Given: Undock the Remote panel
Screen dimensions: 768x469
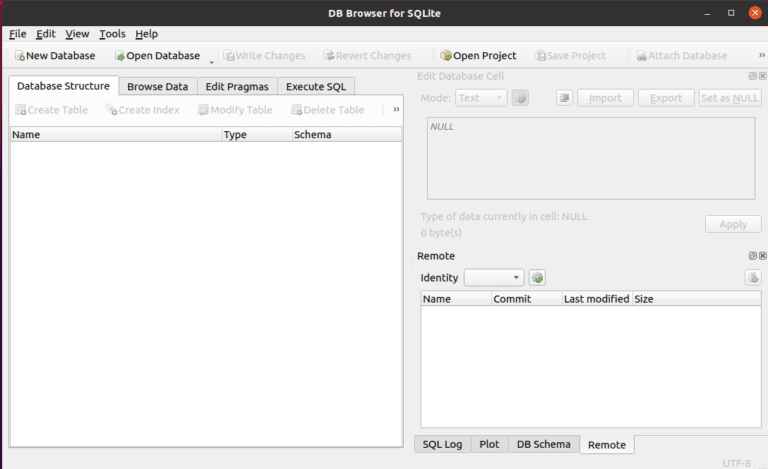Looking at the screenshot, I should (x=753, y=256).
